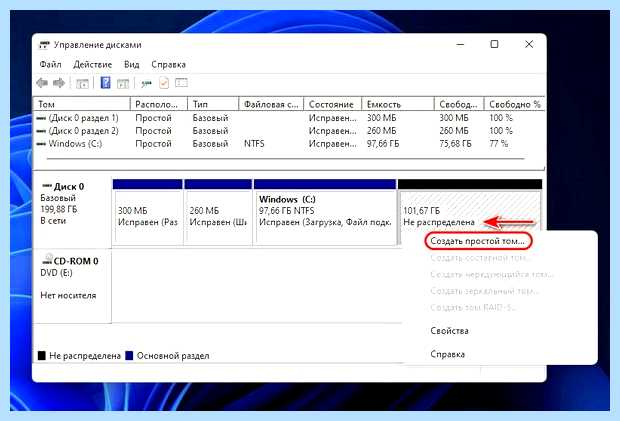Open the Файл menu
Image resolution: width=620 pixels, height=421 pixels.
click(x=50, y=64)
